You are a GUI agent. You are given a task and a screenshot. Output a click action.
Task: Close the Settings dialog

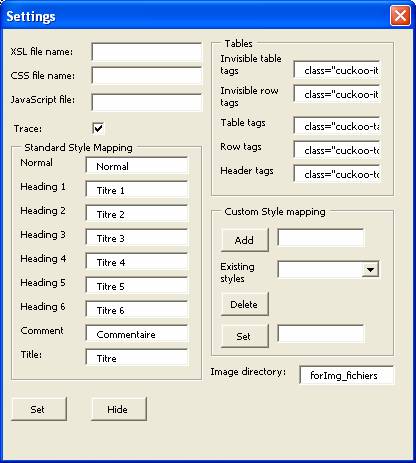(x=400, y=16)
